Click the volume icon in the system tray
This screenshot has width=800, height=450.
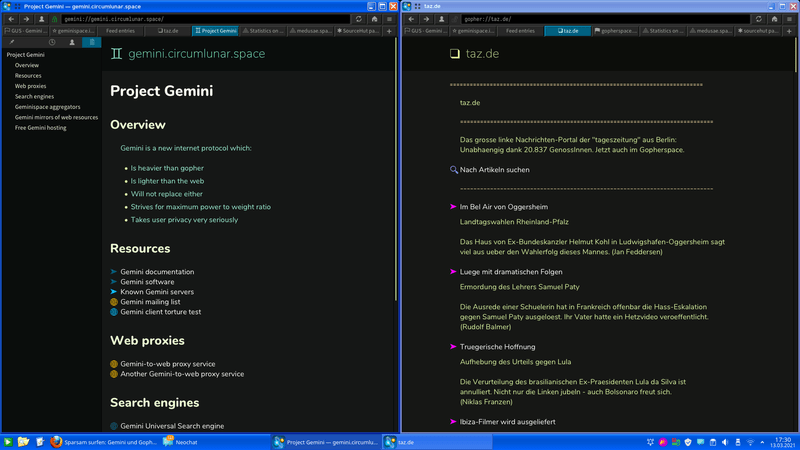(x=725, y=442)
